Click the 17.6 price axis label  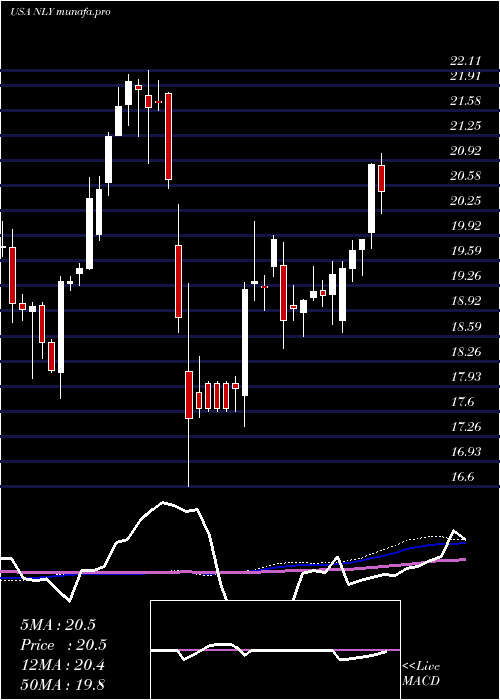tap(462, 402)
